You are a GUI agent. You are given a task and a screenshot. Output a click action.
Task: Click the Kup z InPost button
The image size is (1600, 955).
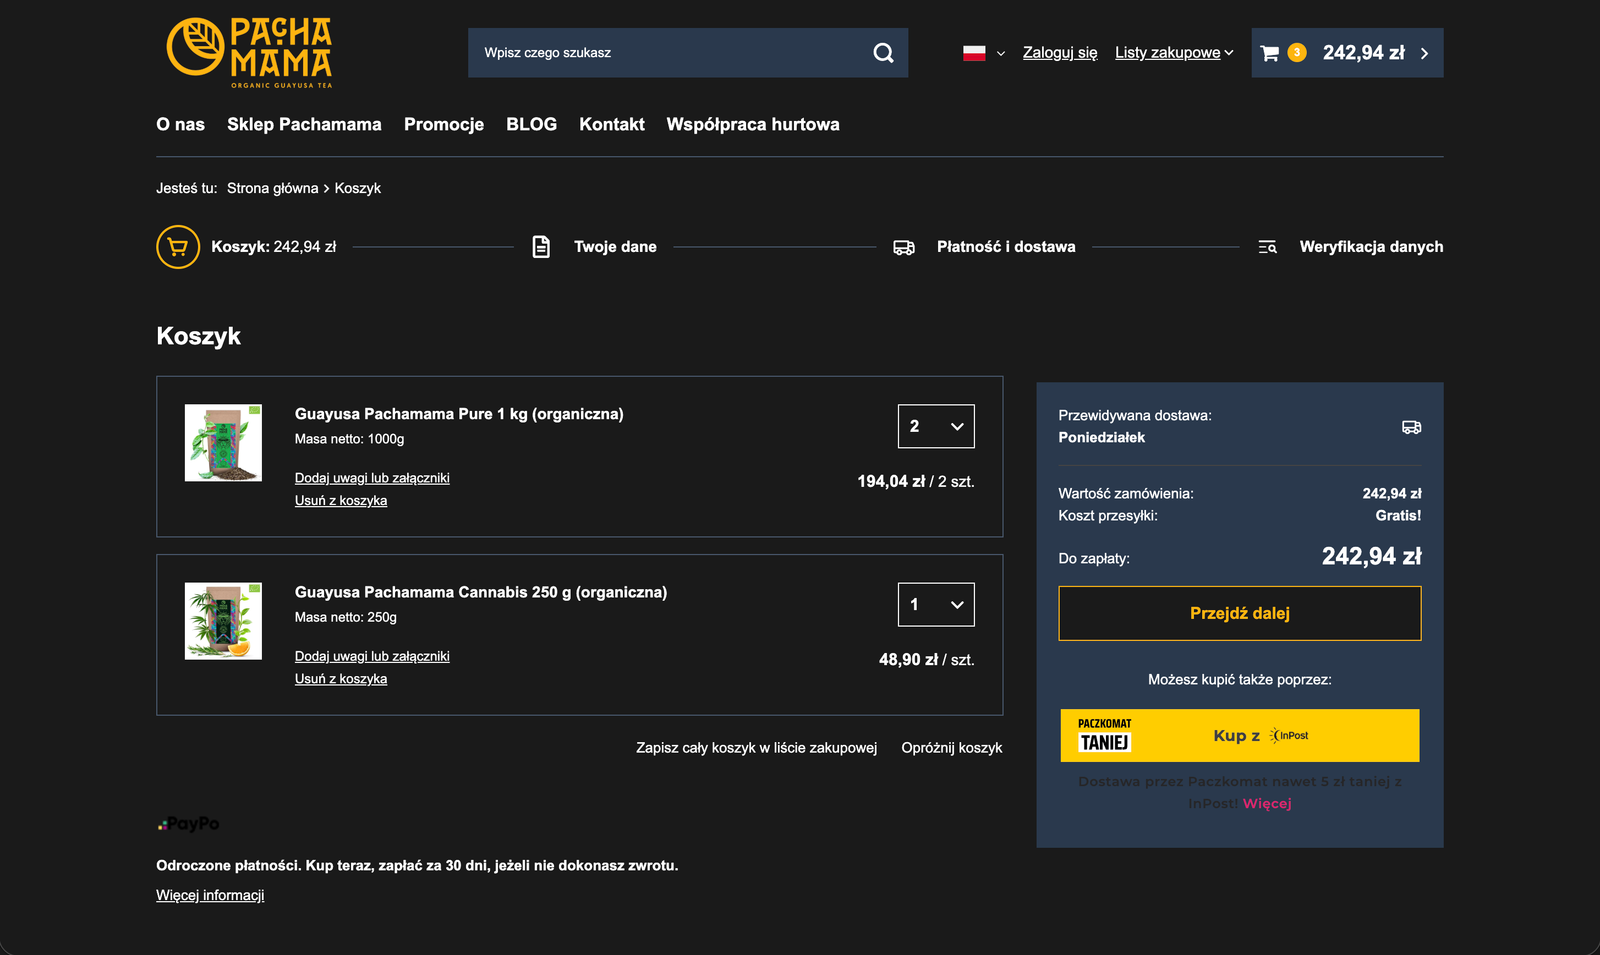coord(1240,735)
